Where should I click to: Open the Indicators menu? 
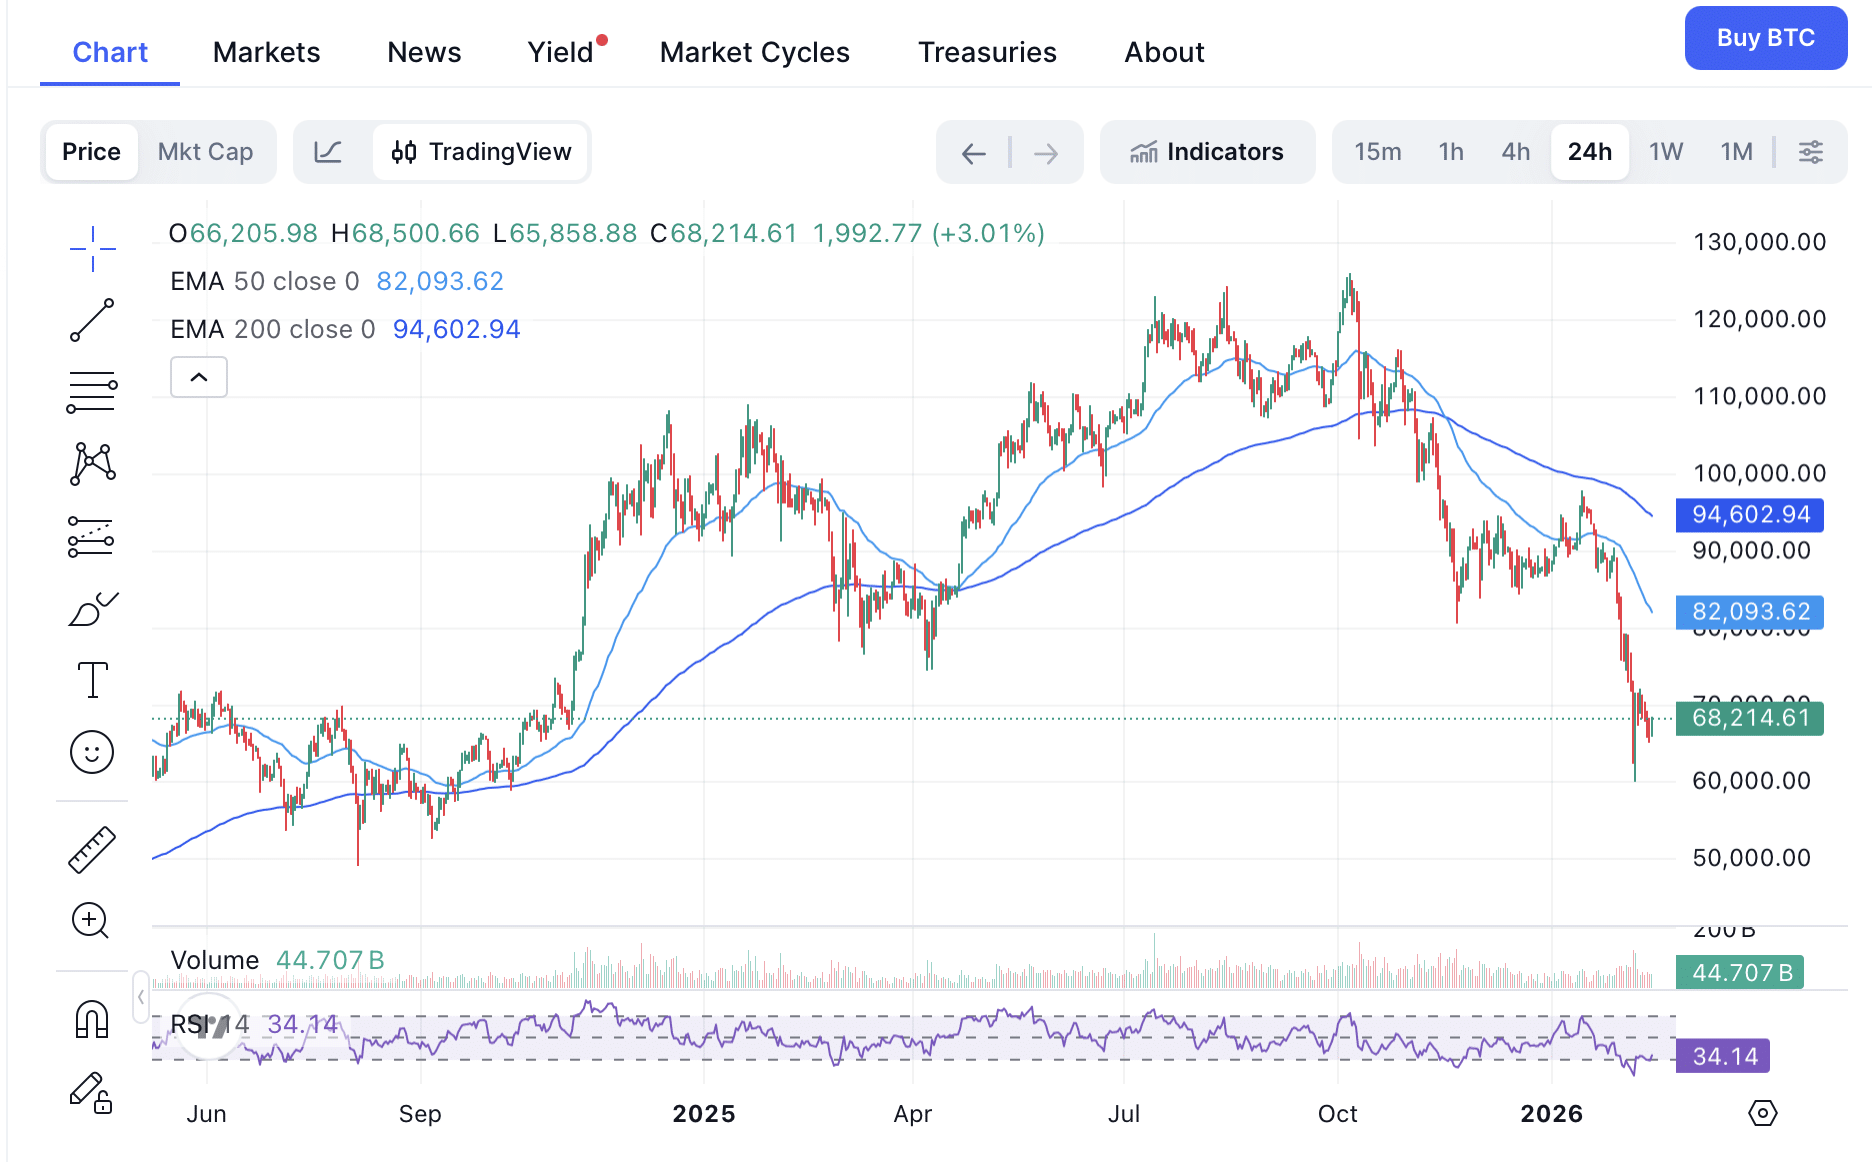pos(1207,152)
